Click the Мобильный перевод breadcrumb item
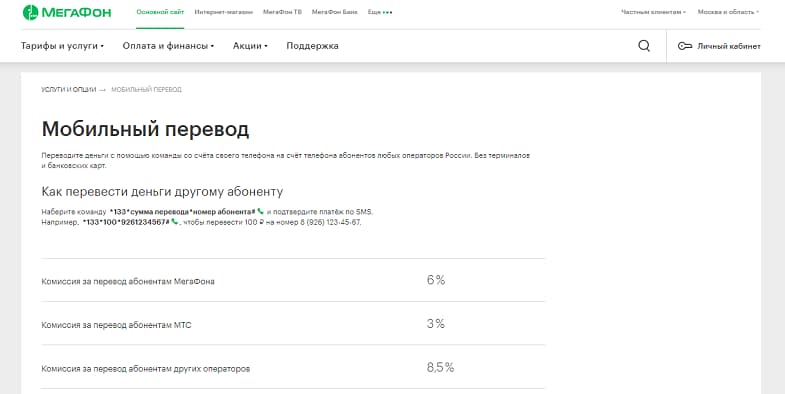The image size is (785, 394). click(x=146, y=90)
